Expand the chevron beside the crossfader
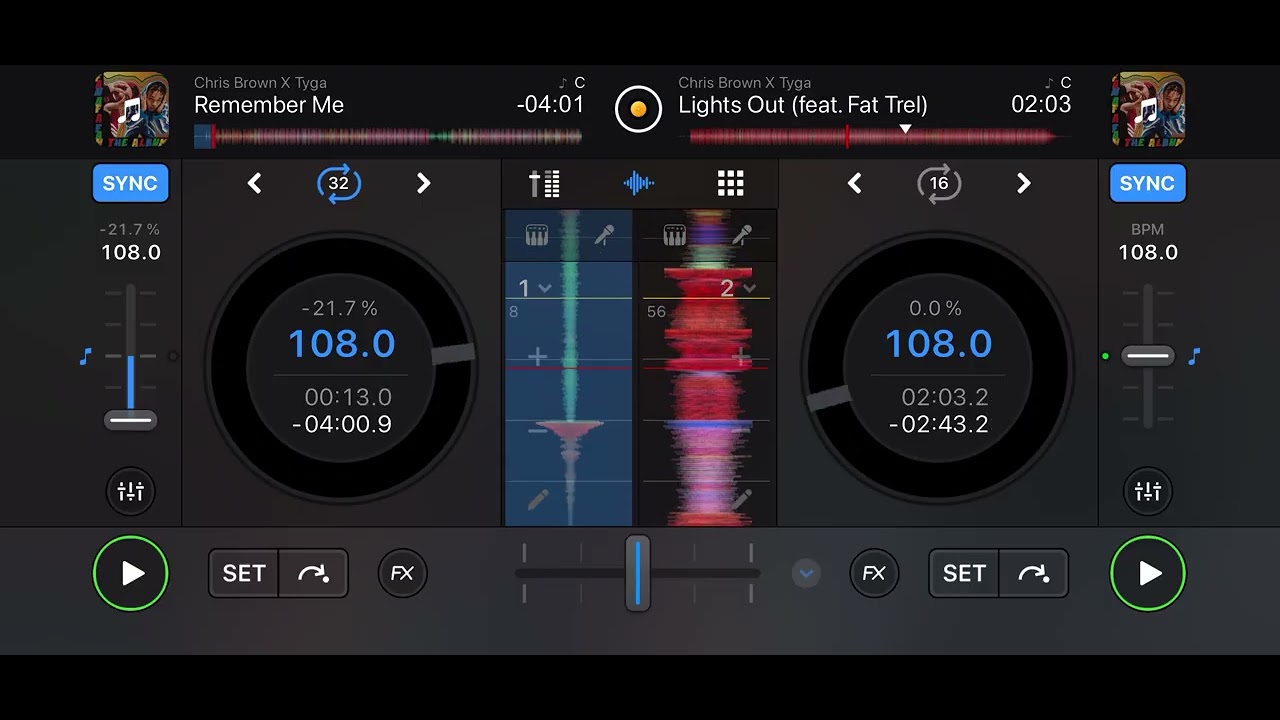 (x=806, y=573)
